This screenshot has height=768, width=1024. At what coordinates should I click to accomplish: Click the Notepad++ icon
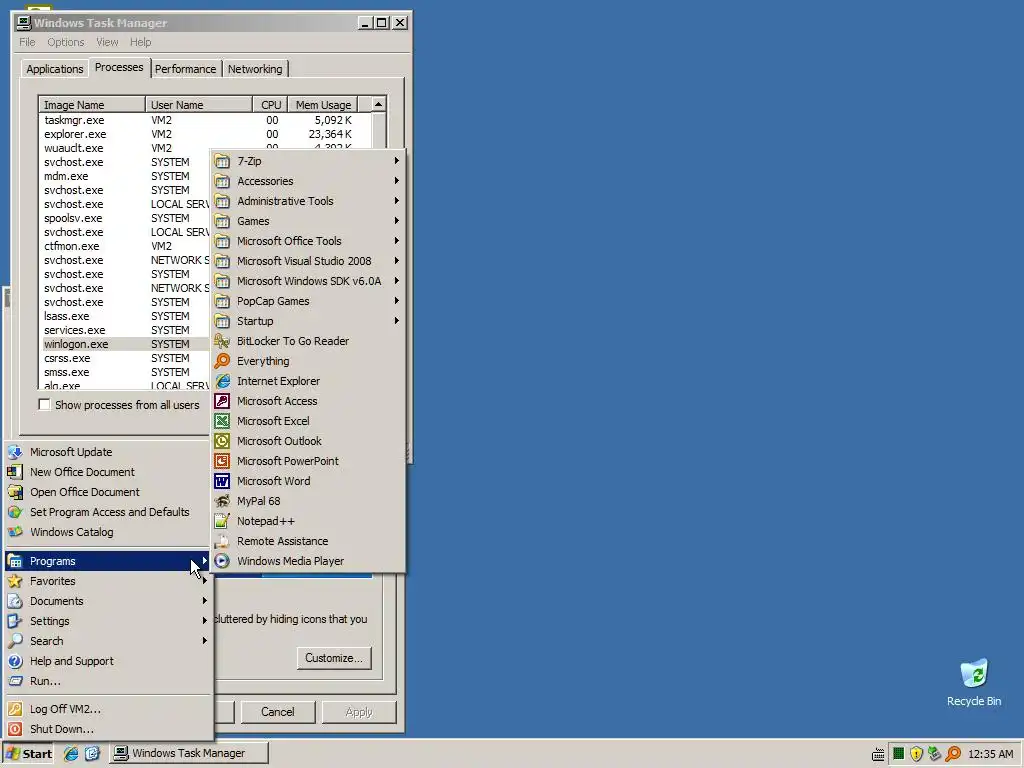pos(223,521)
